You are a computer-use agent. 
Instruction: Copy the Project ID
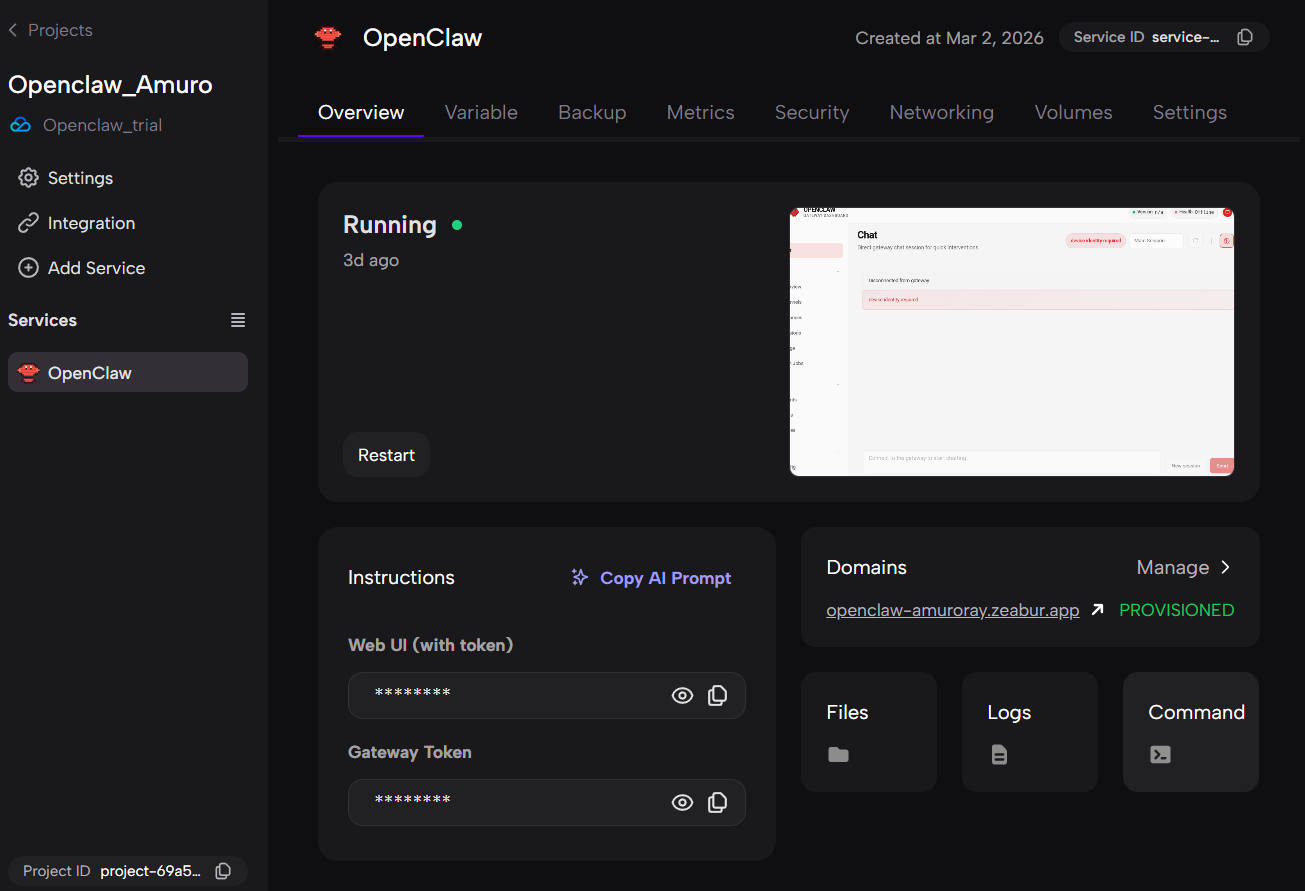[x=223, y=871]
